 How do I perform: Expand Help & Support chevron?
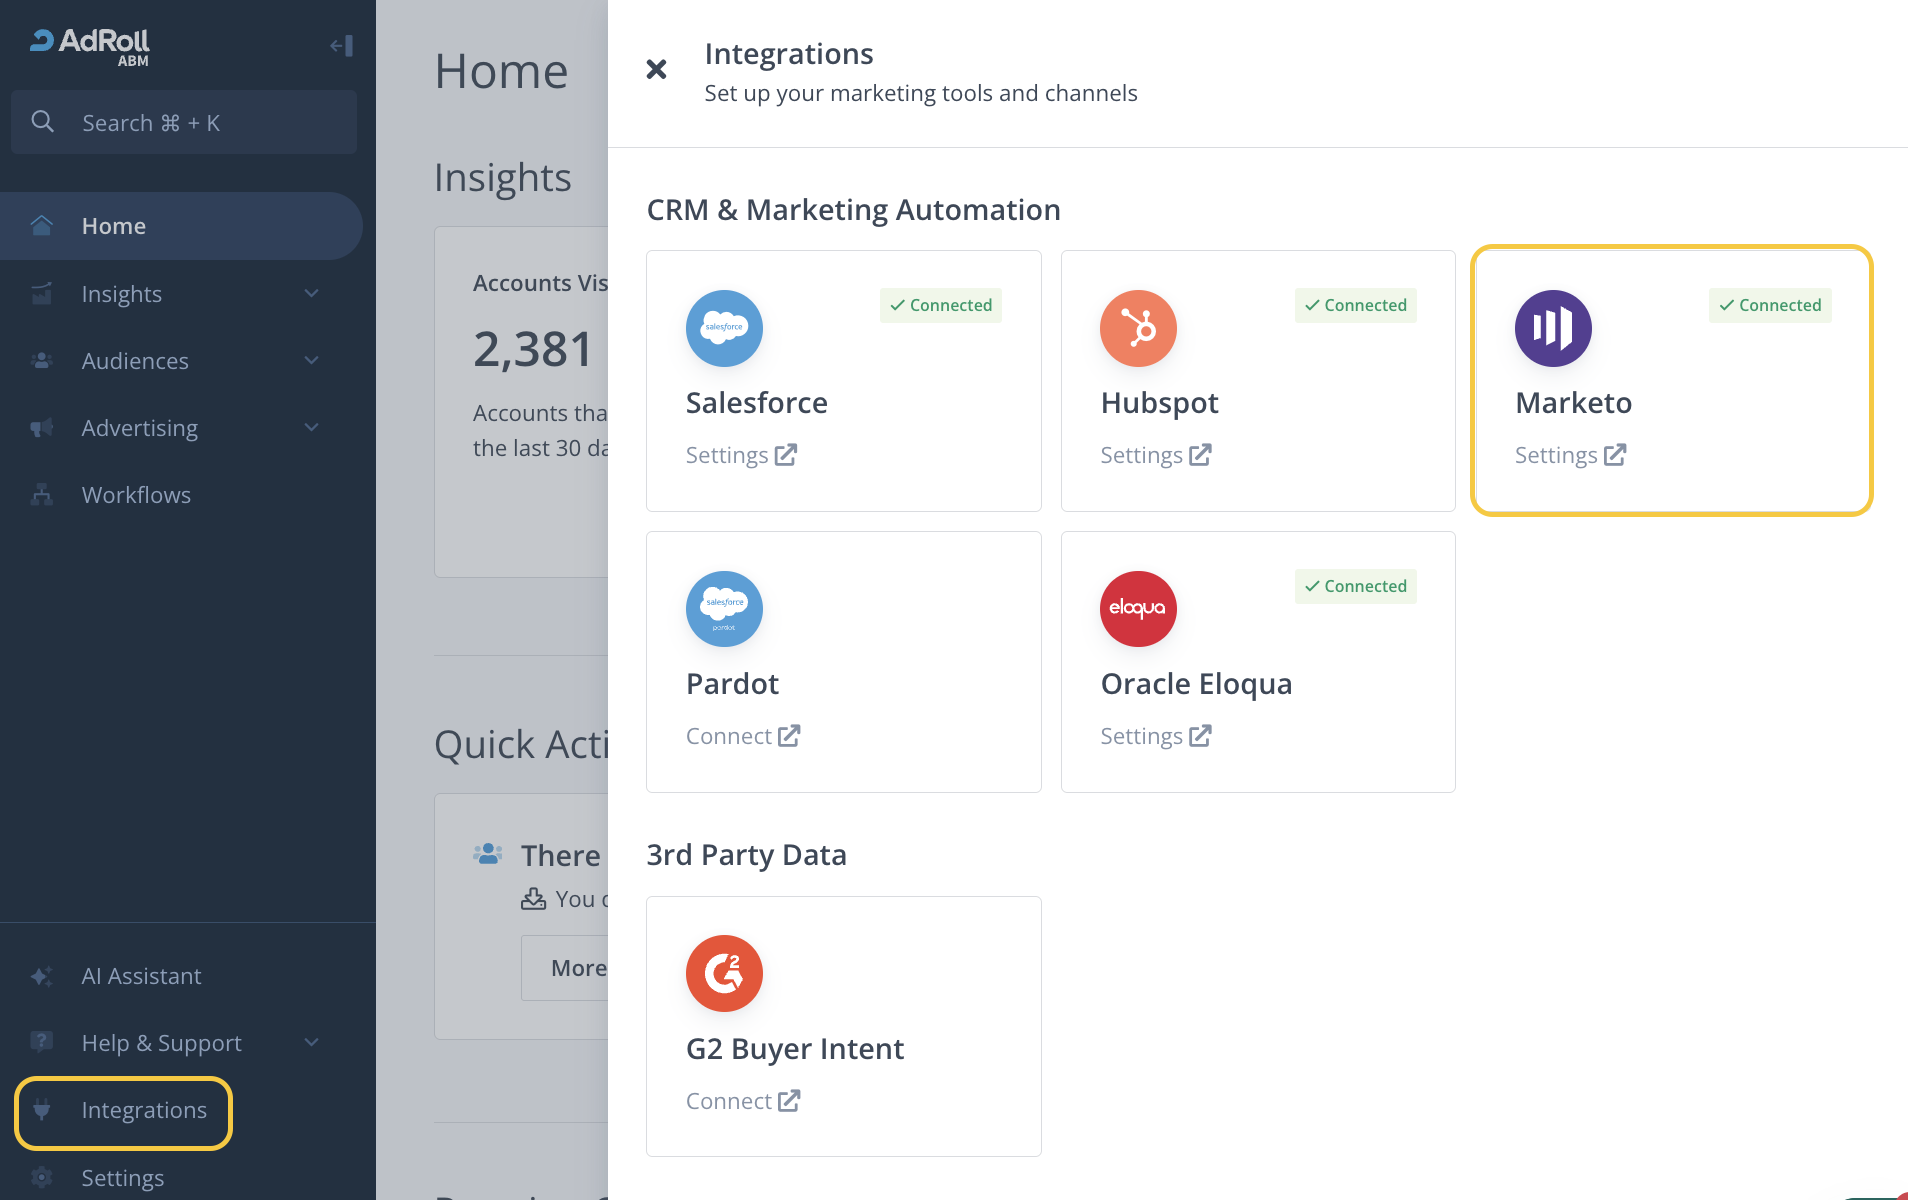pyautogui.click(x=312, y=1043)
